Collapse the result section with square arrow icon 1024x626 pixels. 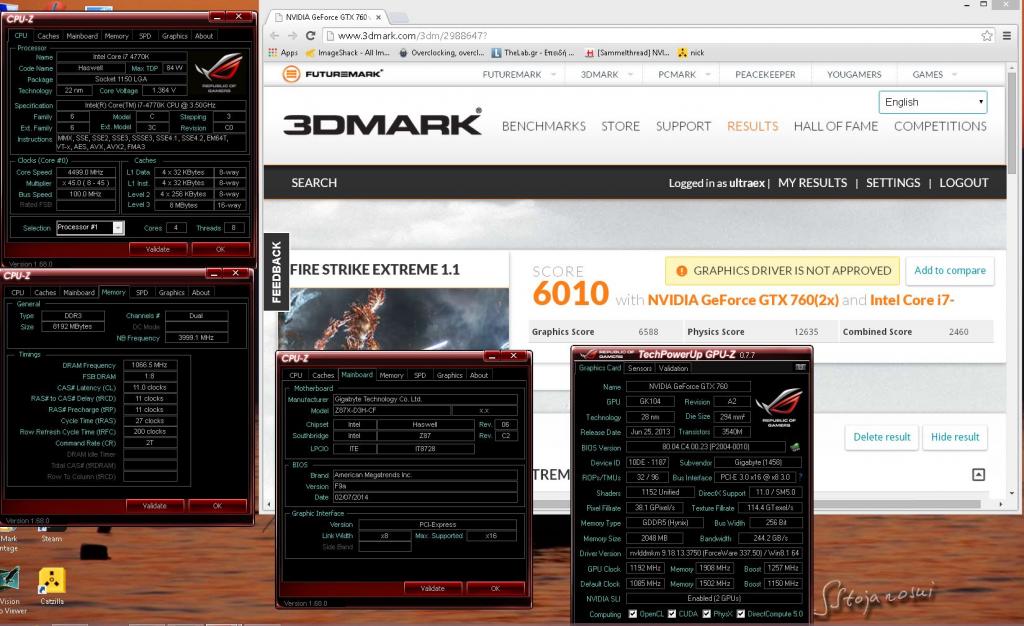click(978, 475)
